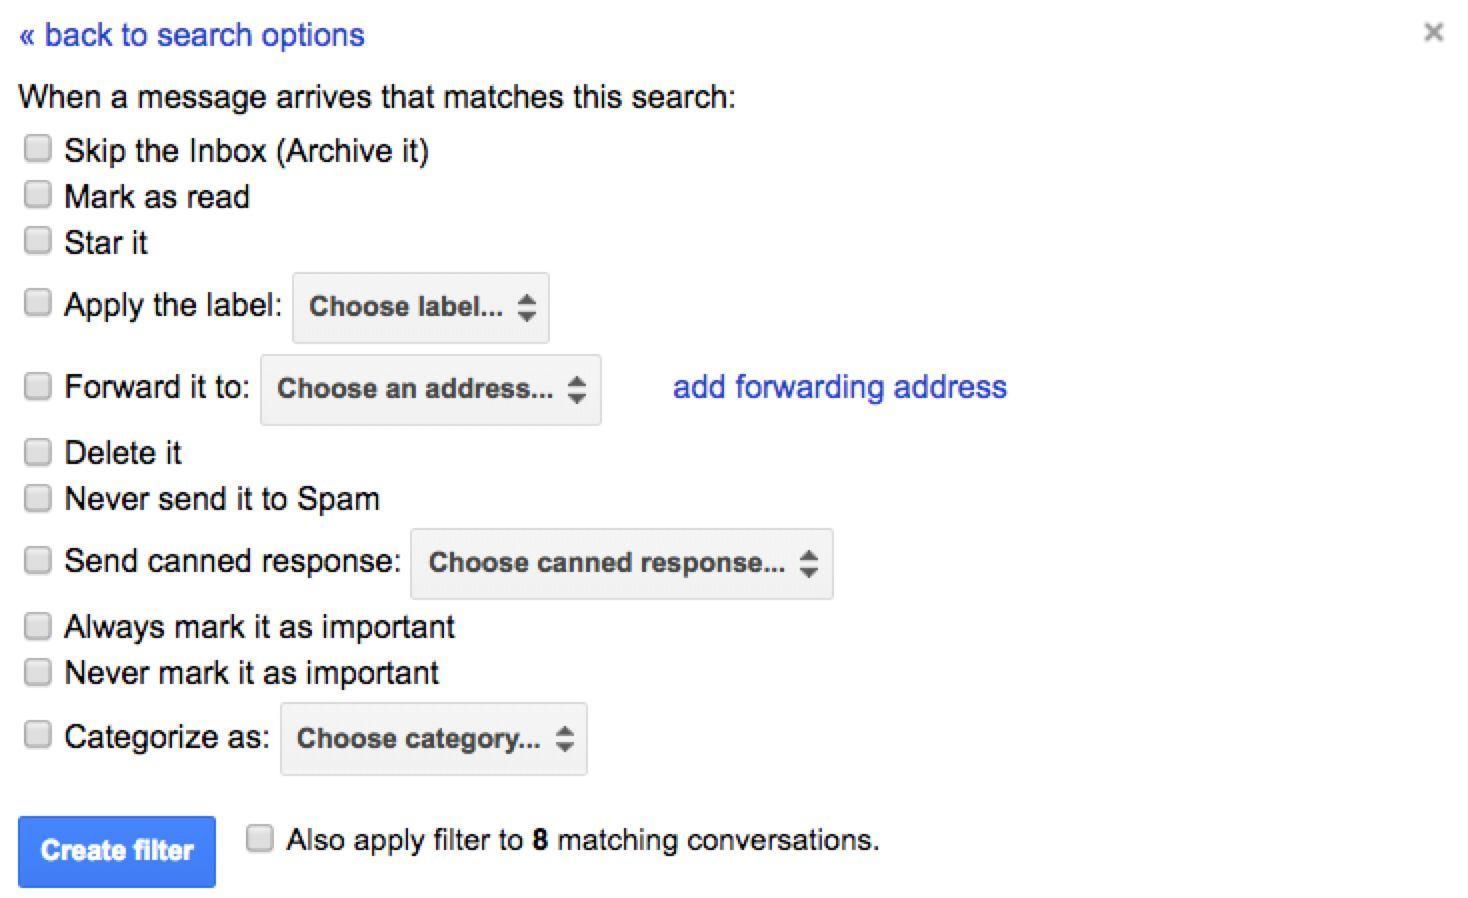Enable Never mark it as important

click(x=38, y=672)
